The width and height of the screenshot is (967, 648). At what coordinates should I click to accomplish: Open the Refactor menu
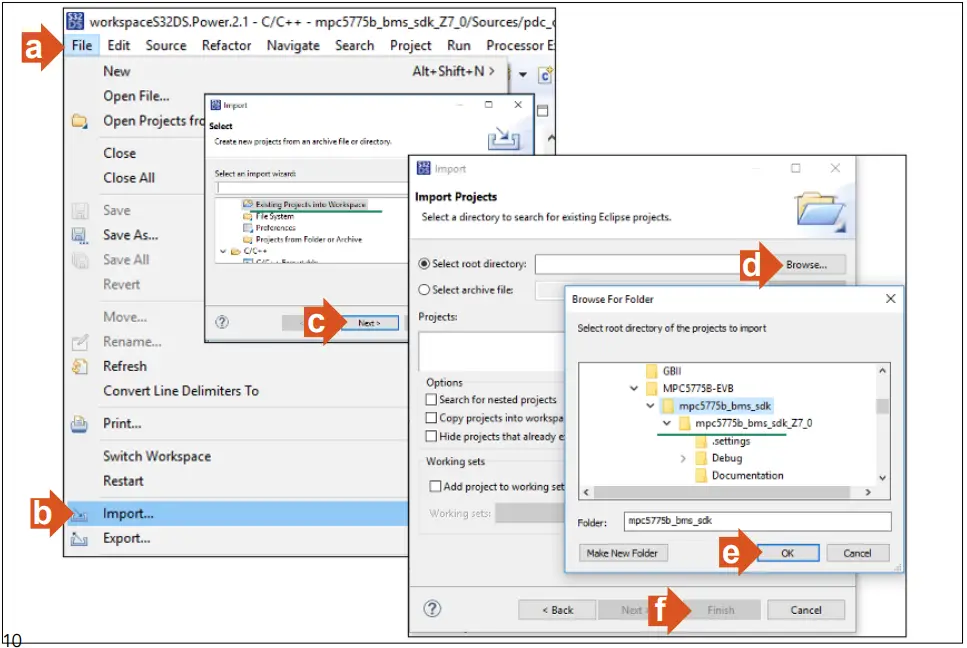226,45
